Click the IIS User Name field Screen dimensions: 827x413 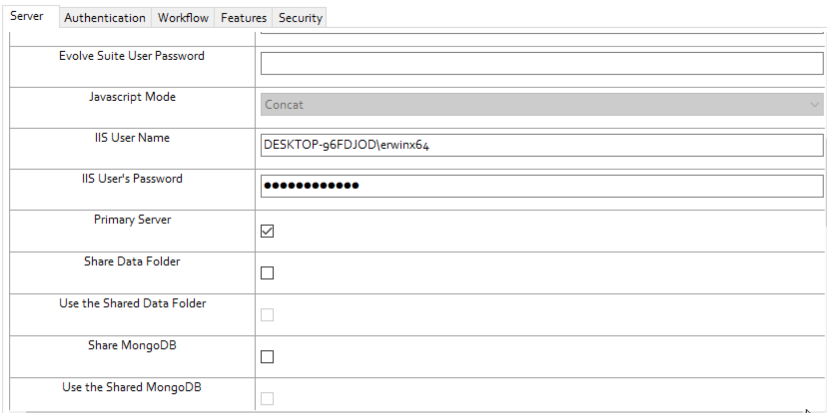(x=541, y=145)
